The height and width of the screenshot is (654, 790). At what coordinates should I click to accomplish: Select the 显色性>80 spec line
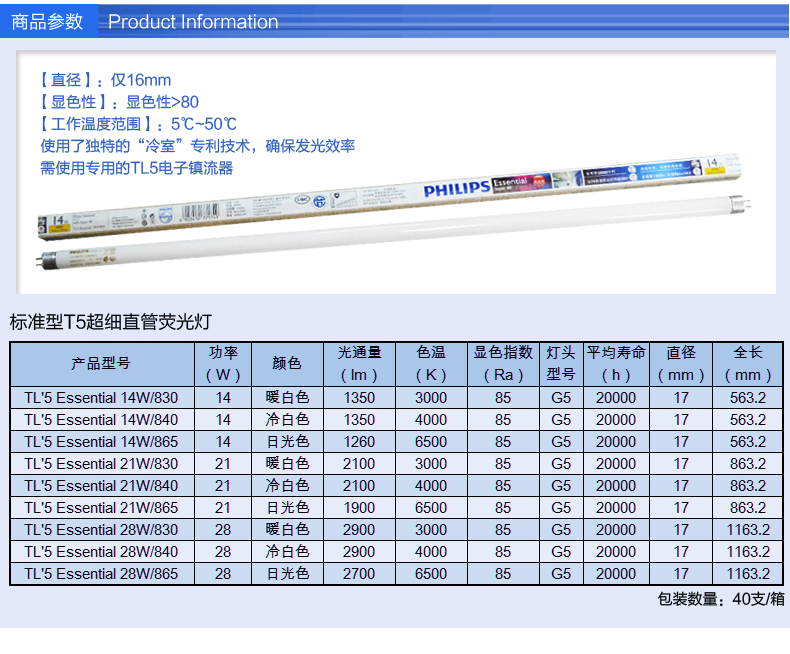coord(119,102)
